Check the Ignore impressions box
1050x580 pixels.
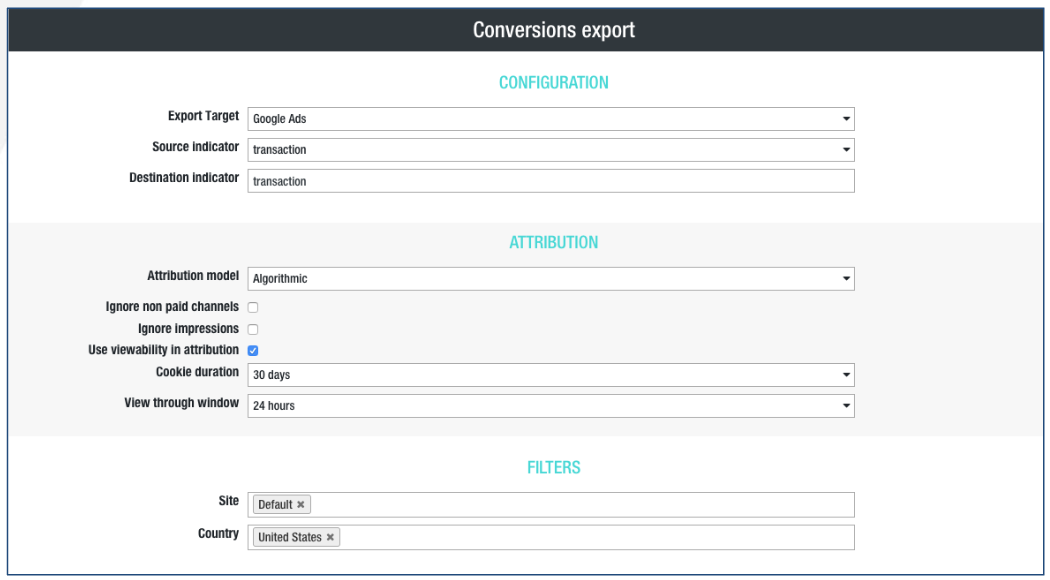(x=253, y=330)
